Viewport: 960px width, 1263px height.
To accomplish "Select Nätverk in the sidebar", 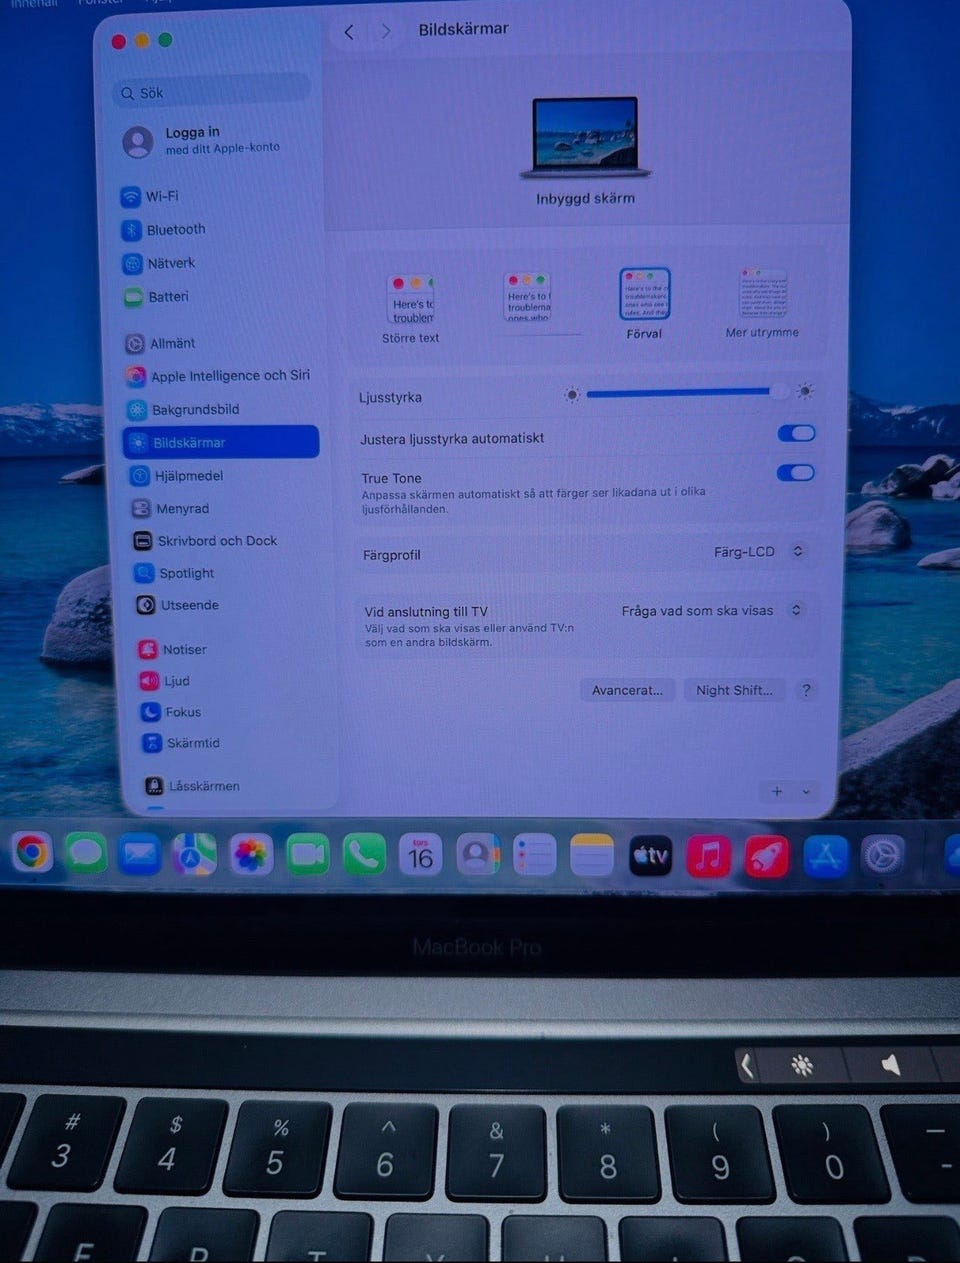I will click(x=159, y=263).
